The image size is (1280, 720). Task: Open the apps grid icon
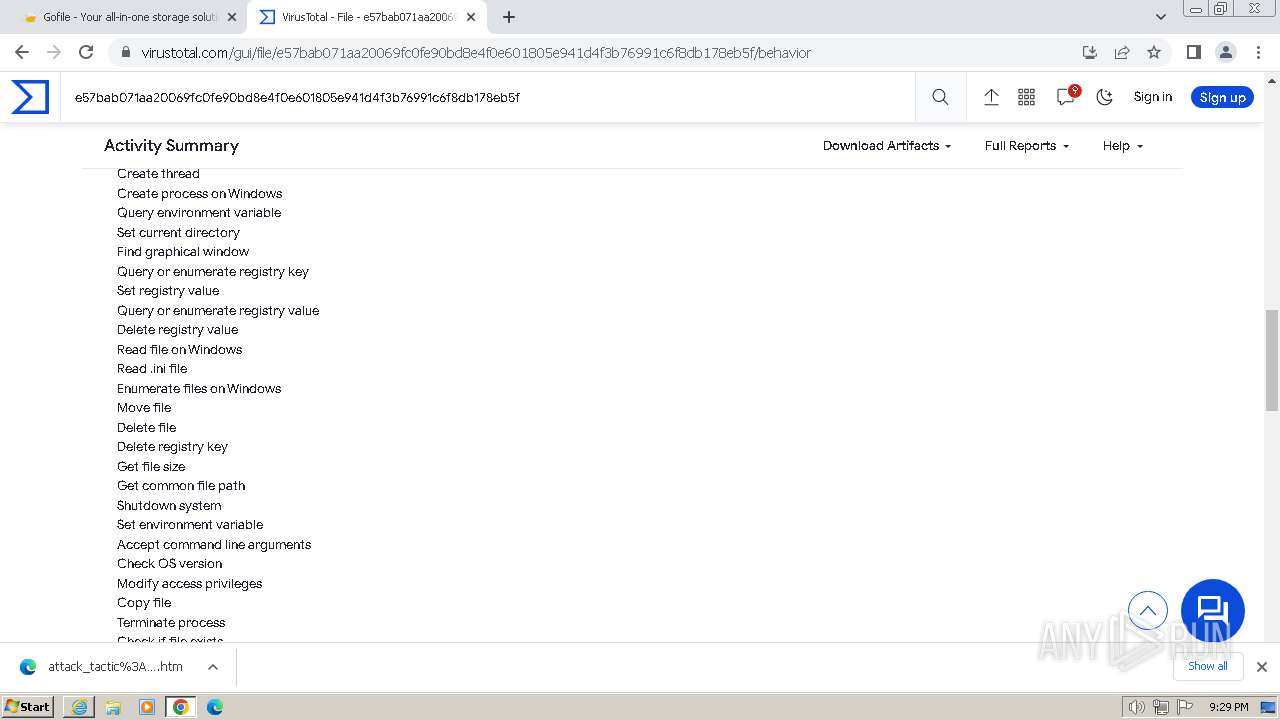tap(1026, 97)
